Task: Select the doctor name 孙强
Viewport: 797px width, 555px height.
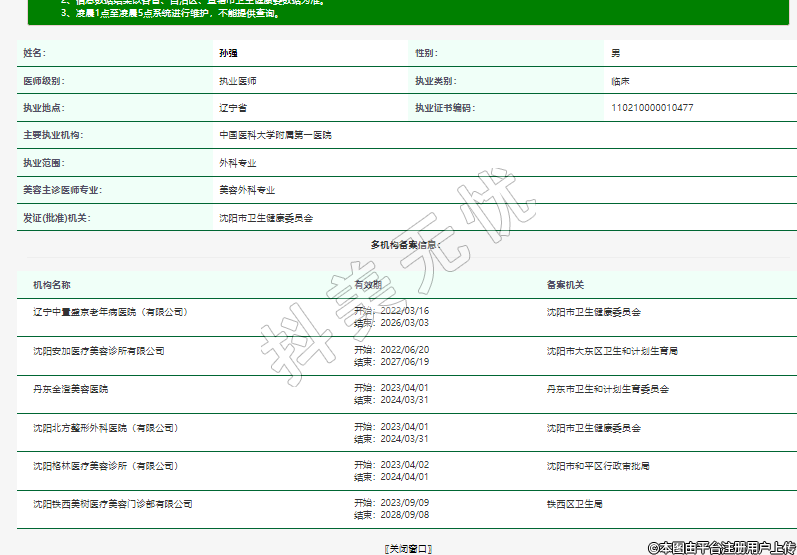Action: coord(228,52)
